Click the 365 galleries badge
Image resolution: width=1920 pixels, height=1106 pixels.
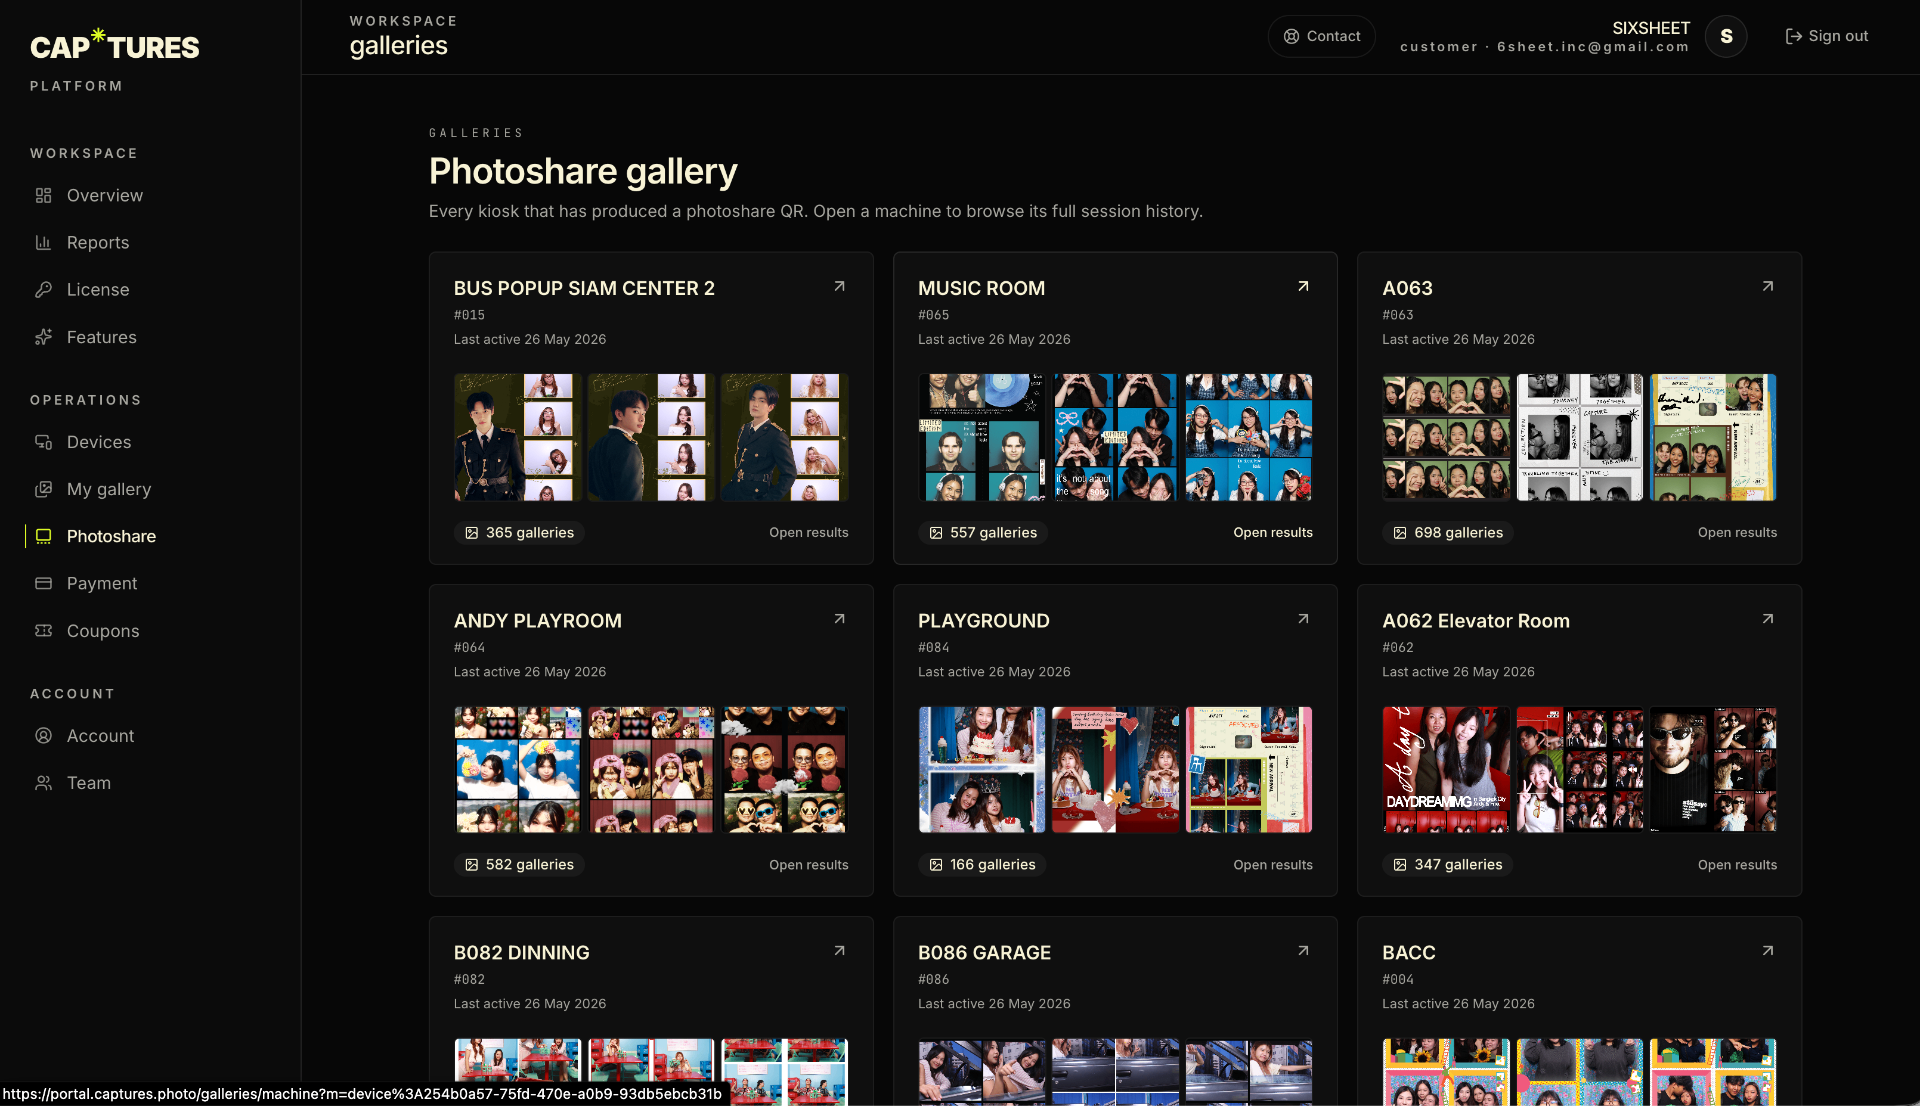519,533
